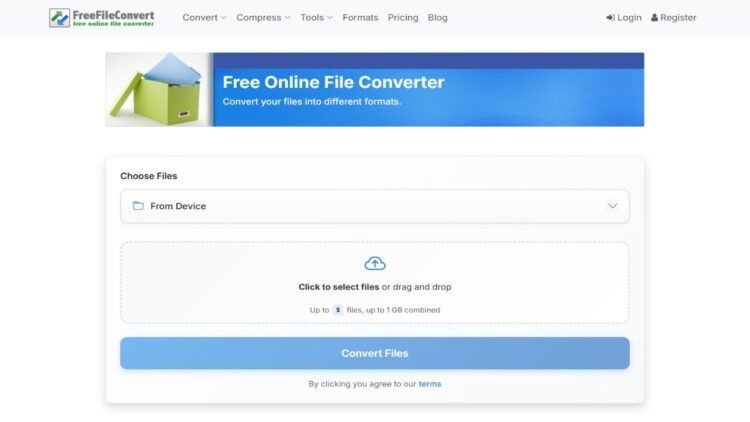The image size is (750, 422).
Task: Click the Convert Files button
Action: (x=375, y=353)
